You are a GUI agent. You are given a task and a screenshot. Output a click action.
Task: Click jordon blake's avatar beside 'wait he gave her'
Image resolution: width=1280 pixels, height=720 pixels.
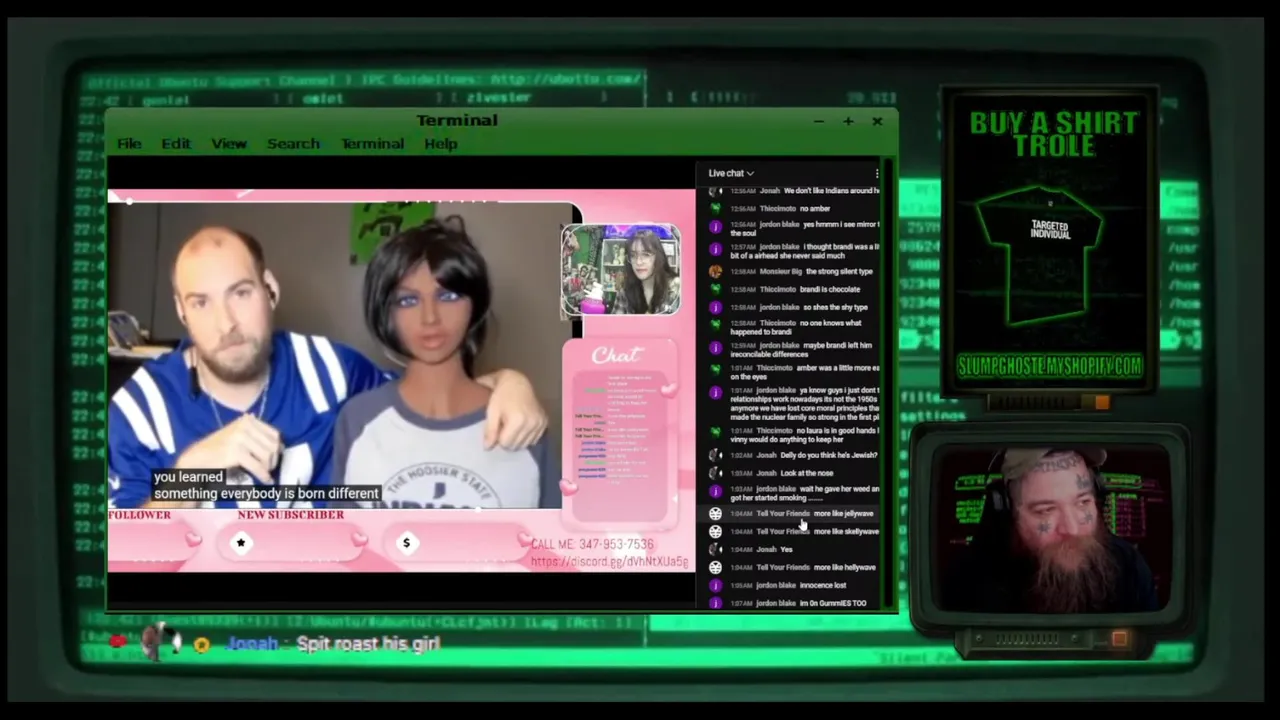coord(715,491)
